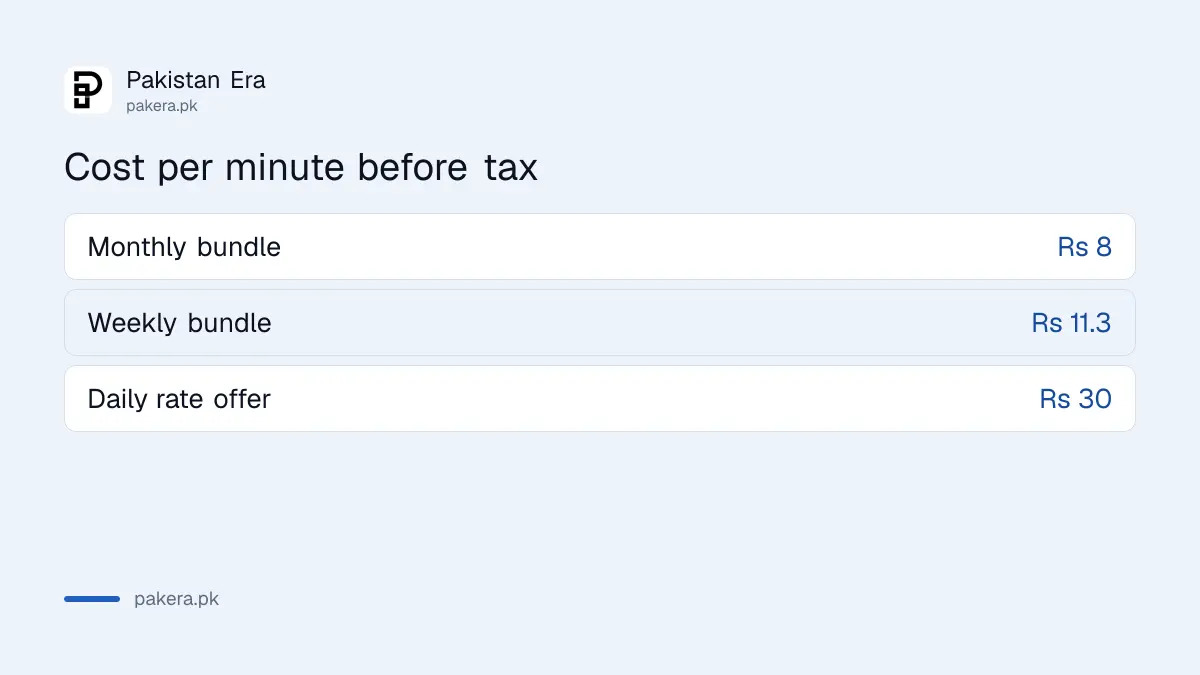Viewport: 1200px width, 675px height.
Task: Click the Weekly bundle label
Action: click(x=180, y=323)
